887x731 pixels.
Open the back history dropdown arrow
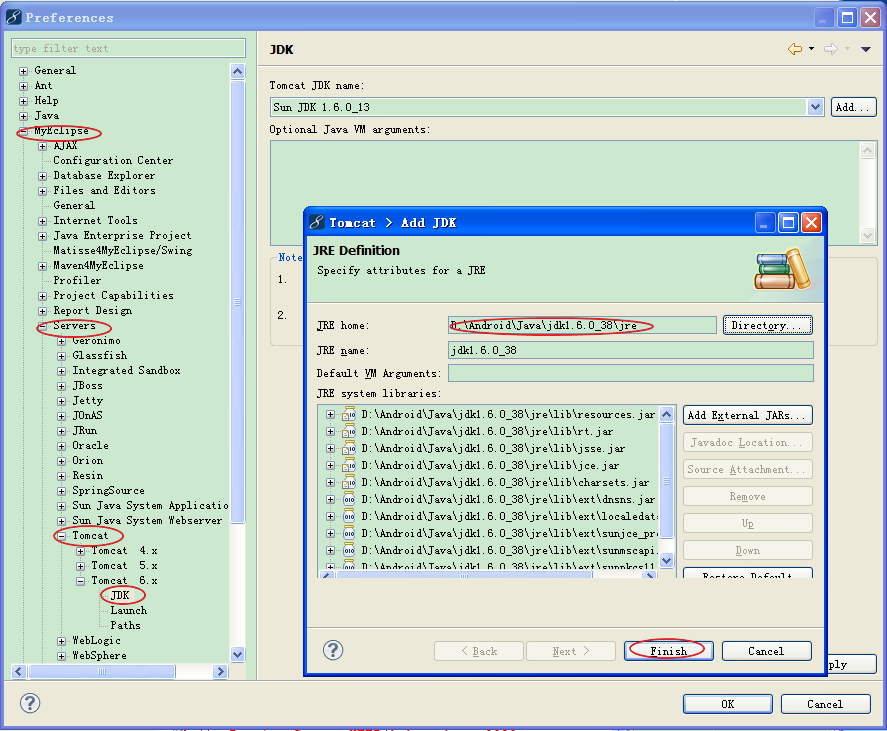(x=811, y=49)
